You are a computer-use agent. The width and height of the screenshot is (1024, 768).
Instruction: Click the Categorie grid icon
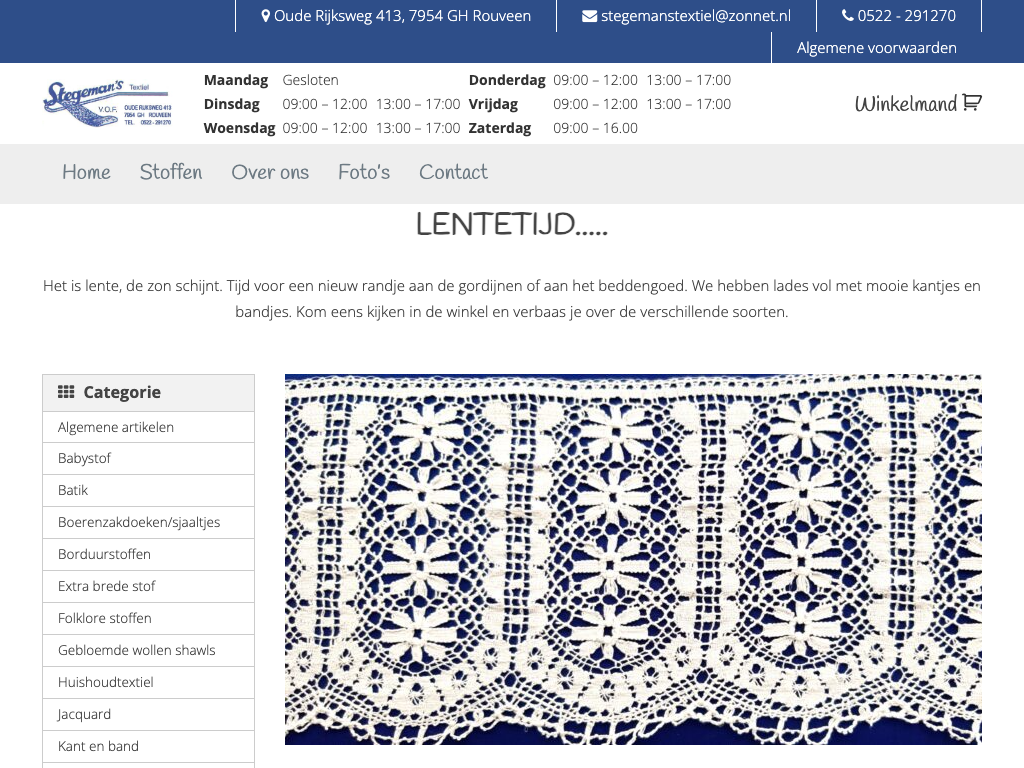[66, 392]
